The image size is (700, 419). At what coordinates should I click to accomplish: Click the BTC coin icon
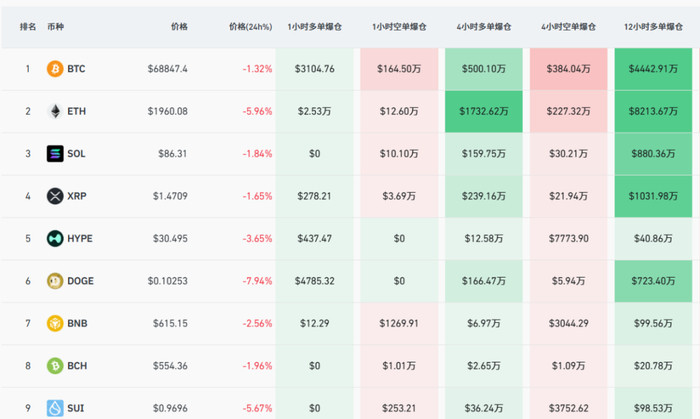[x=54, y=69]
